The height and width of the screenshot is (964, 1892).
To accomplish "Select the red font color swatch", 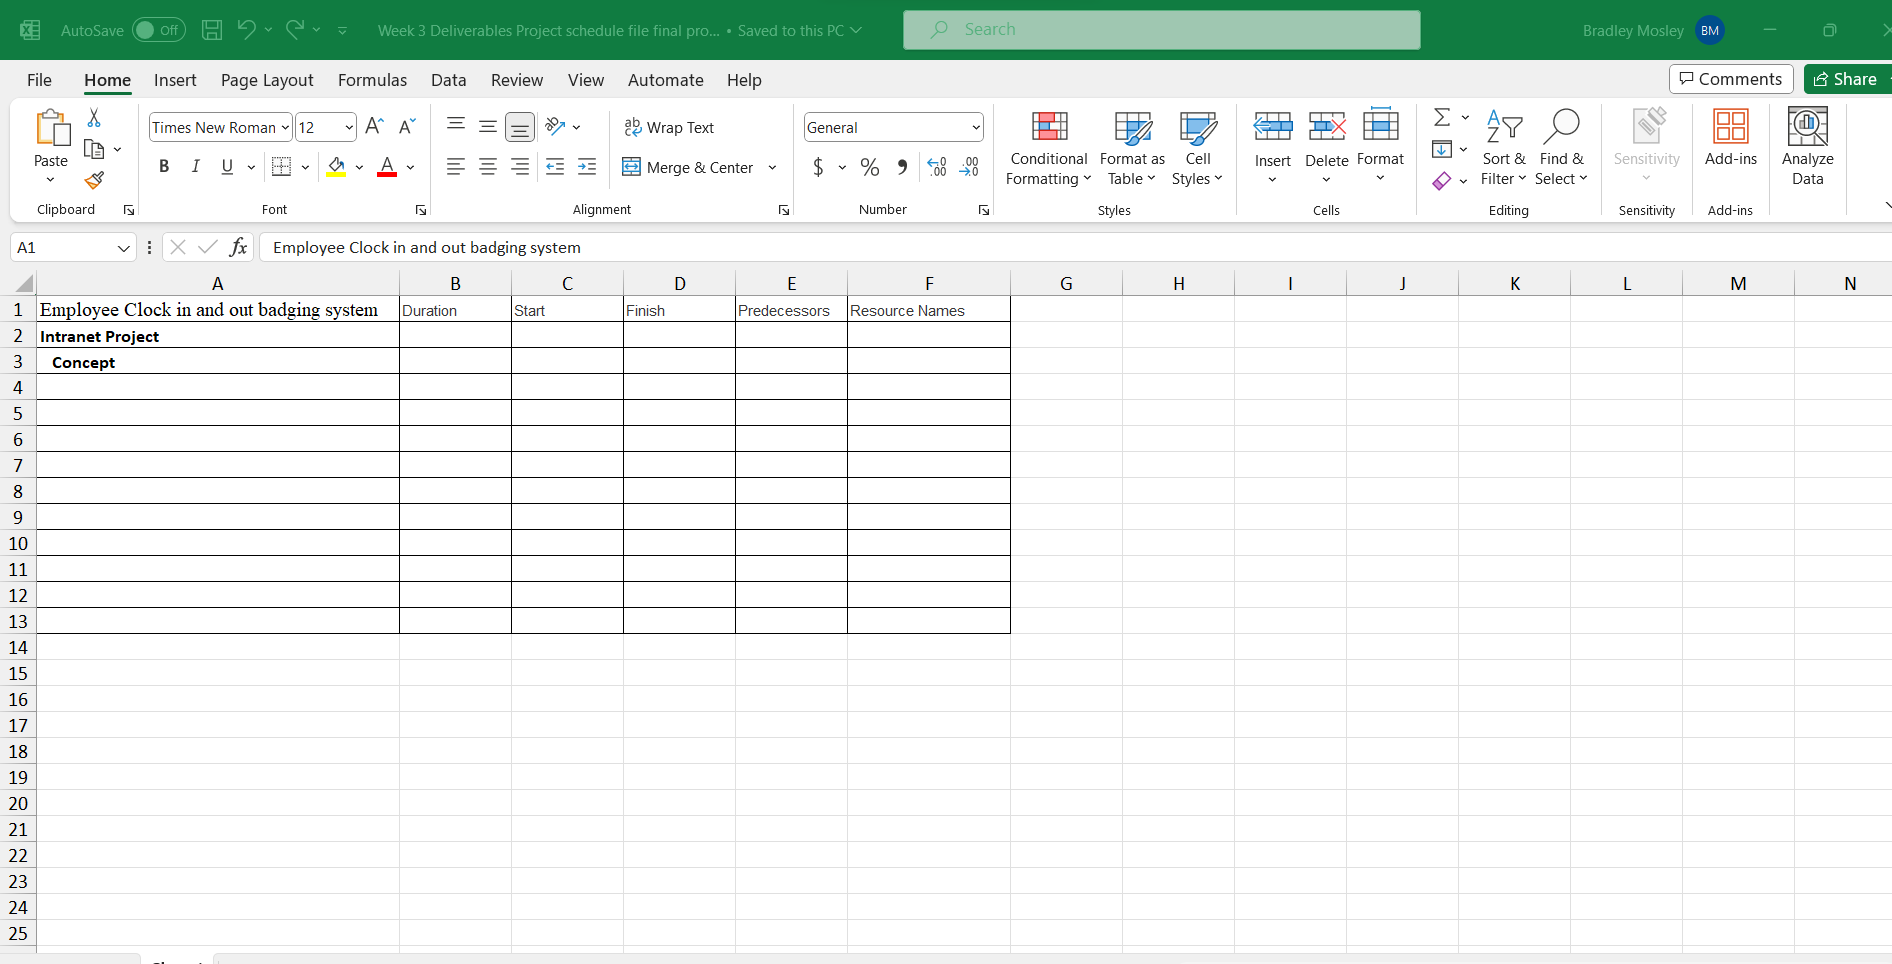I will coord(387,173).
